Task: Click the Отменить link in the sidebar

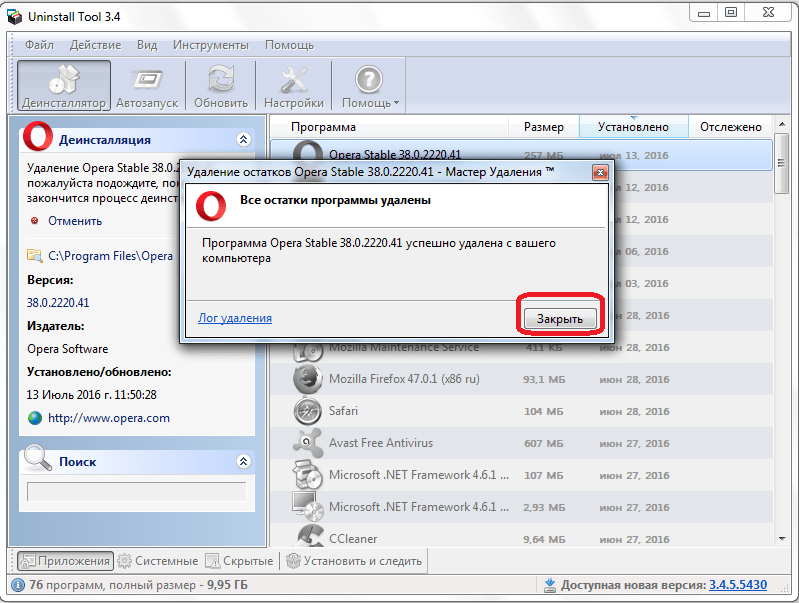Action: (75, 221)
